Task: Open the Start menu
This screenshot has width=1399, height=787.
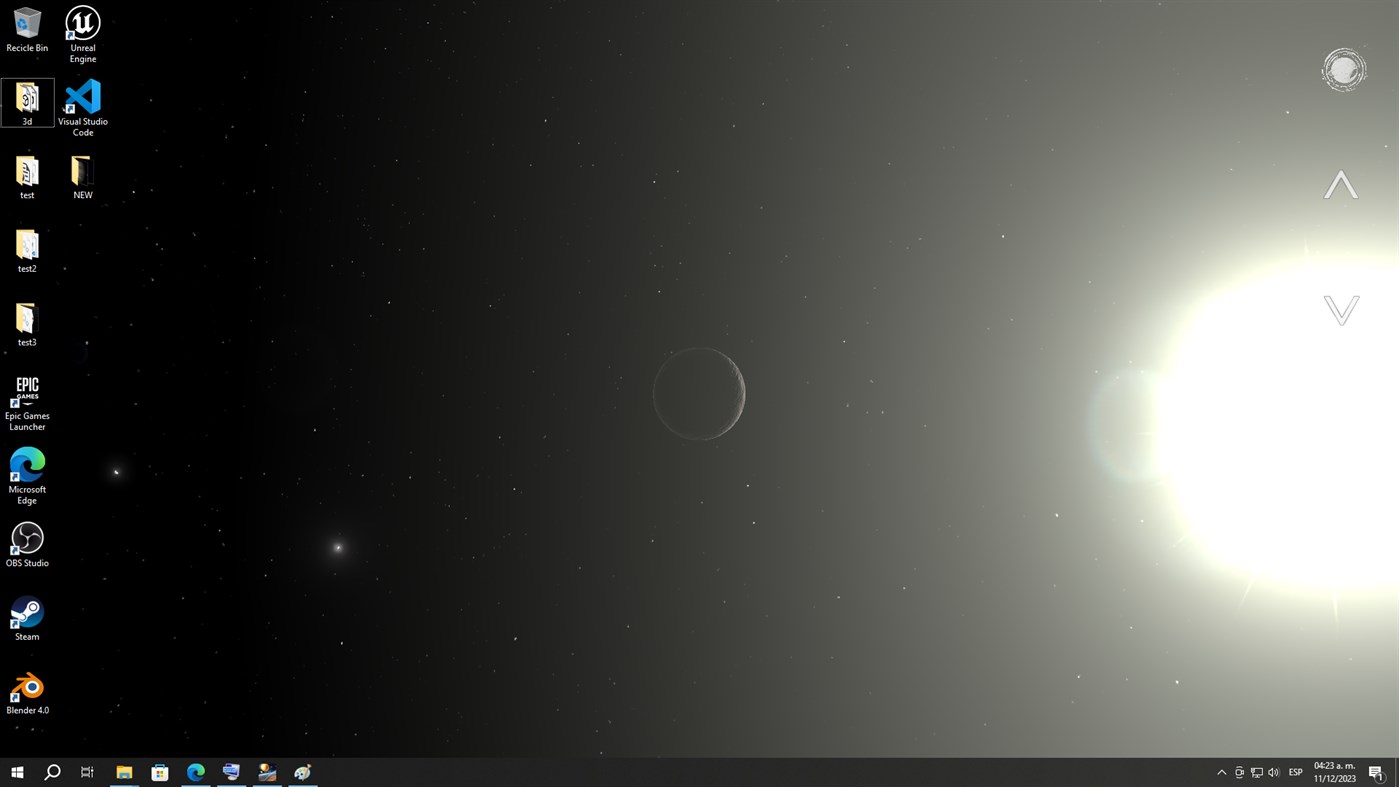Action: pyautogui.click(x=15, y=771)
